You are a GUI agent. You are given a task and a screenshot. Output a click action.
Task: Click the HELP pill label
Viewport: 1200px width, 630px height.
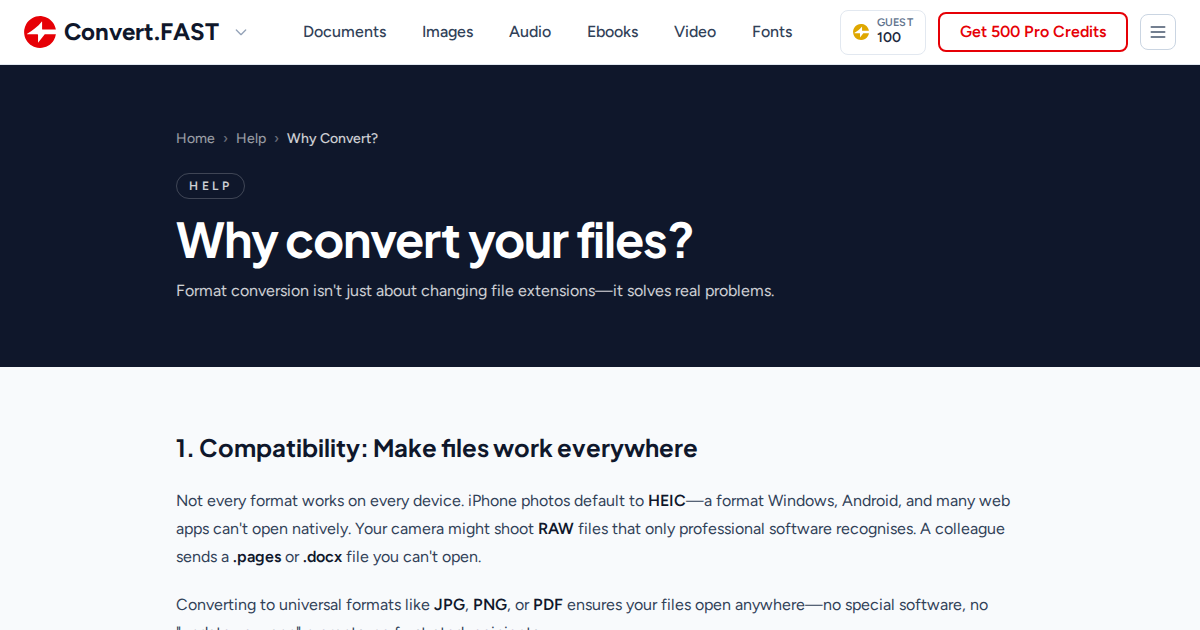[x=210, y=186]
